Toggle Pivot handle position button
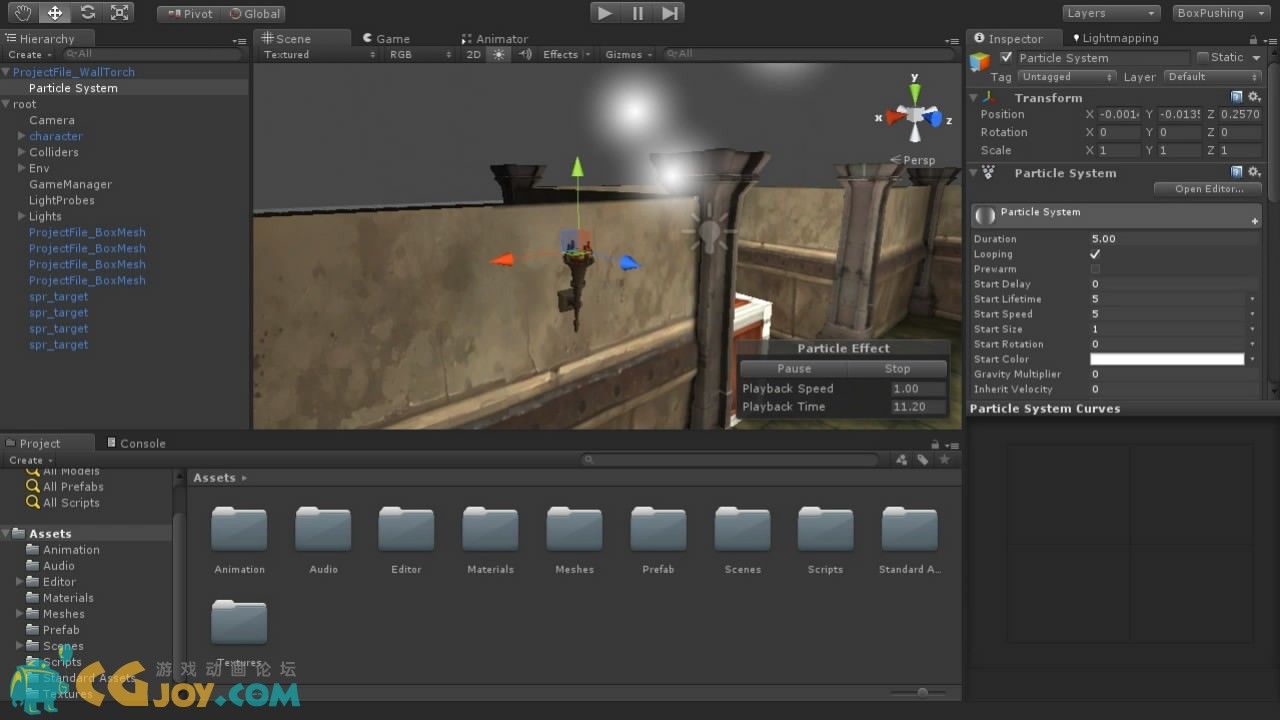 pos(188,14)
